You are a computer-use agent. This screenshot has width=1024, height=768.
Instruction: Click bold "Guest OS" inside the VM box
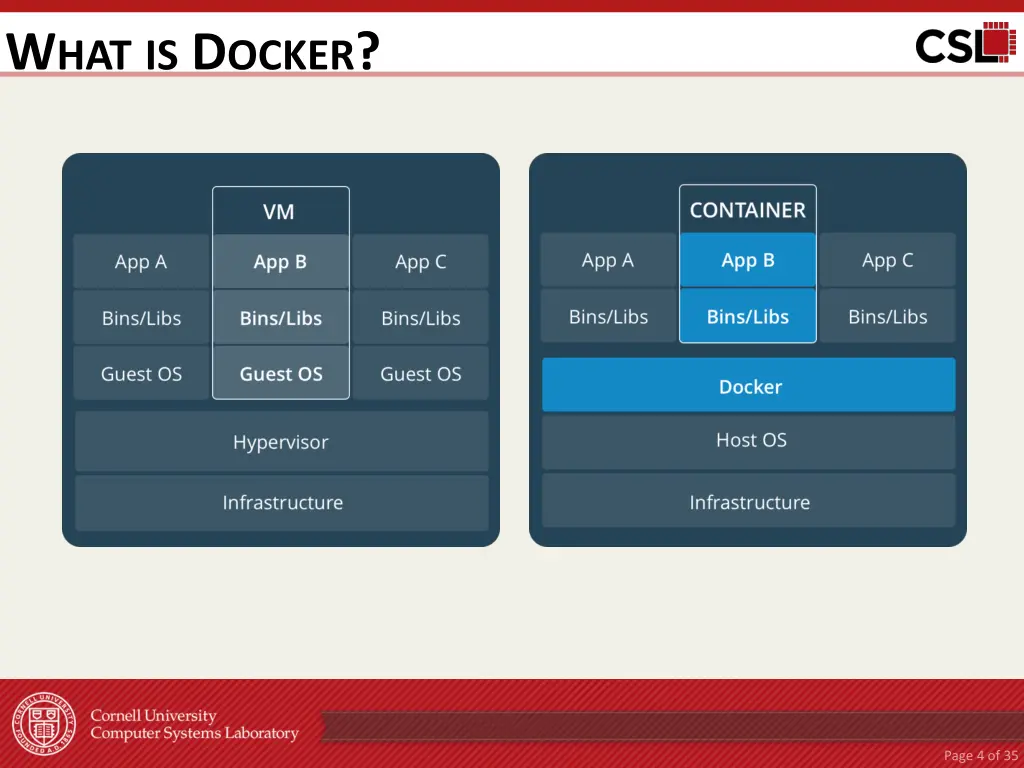pyautogui.click(x=281, y=374)
